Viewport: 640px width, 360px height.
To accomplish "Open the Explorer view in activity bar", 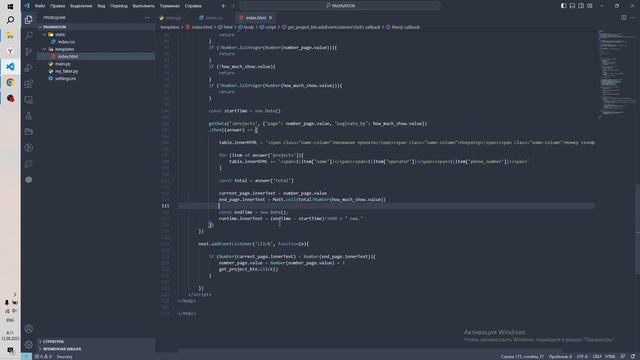I will coord(29,19).
